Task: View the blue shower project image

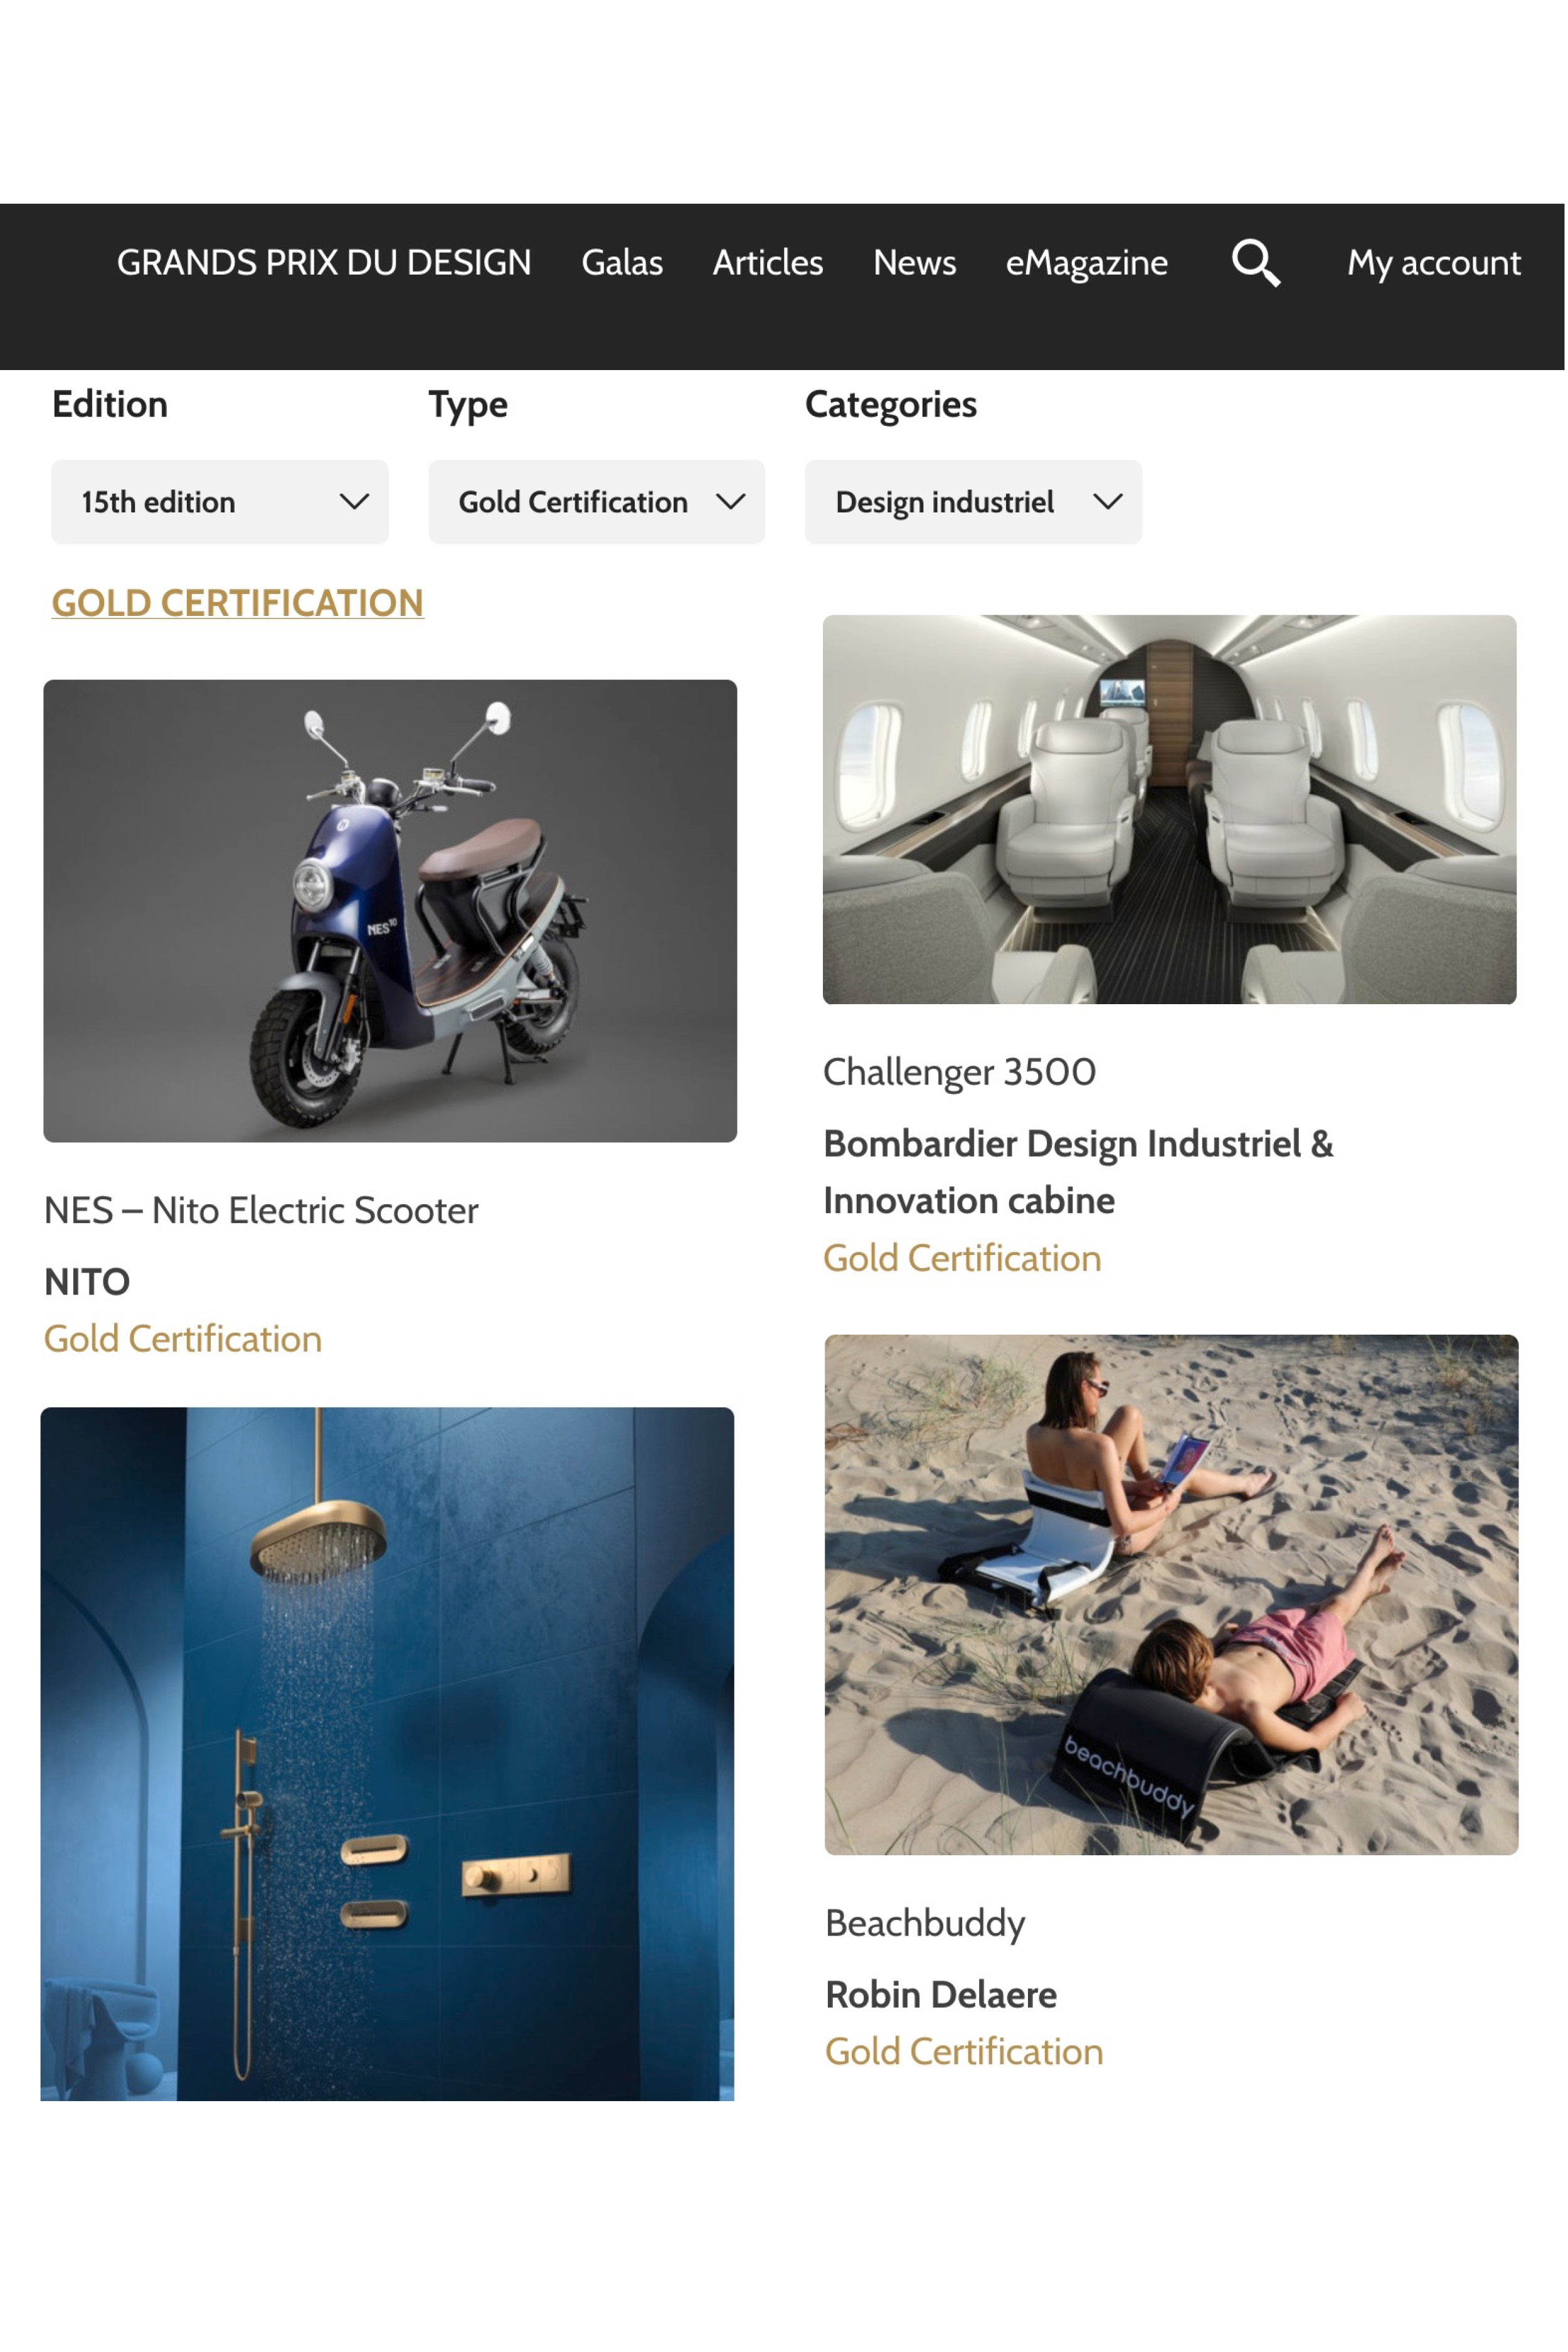Action: click(x=387, y=1754)
